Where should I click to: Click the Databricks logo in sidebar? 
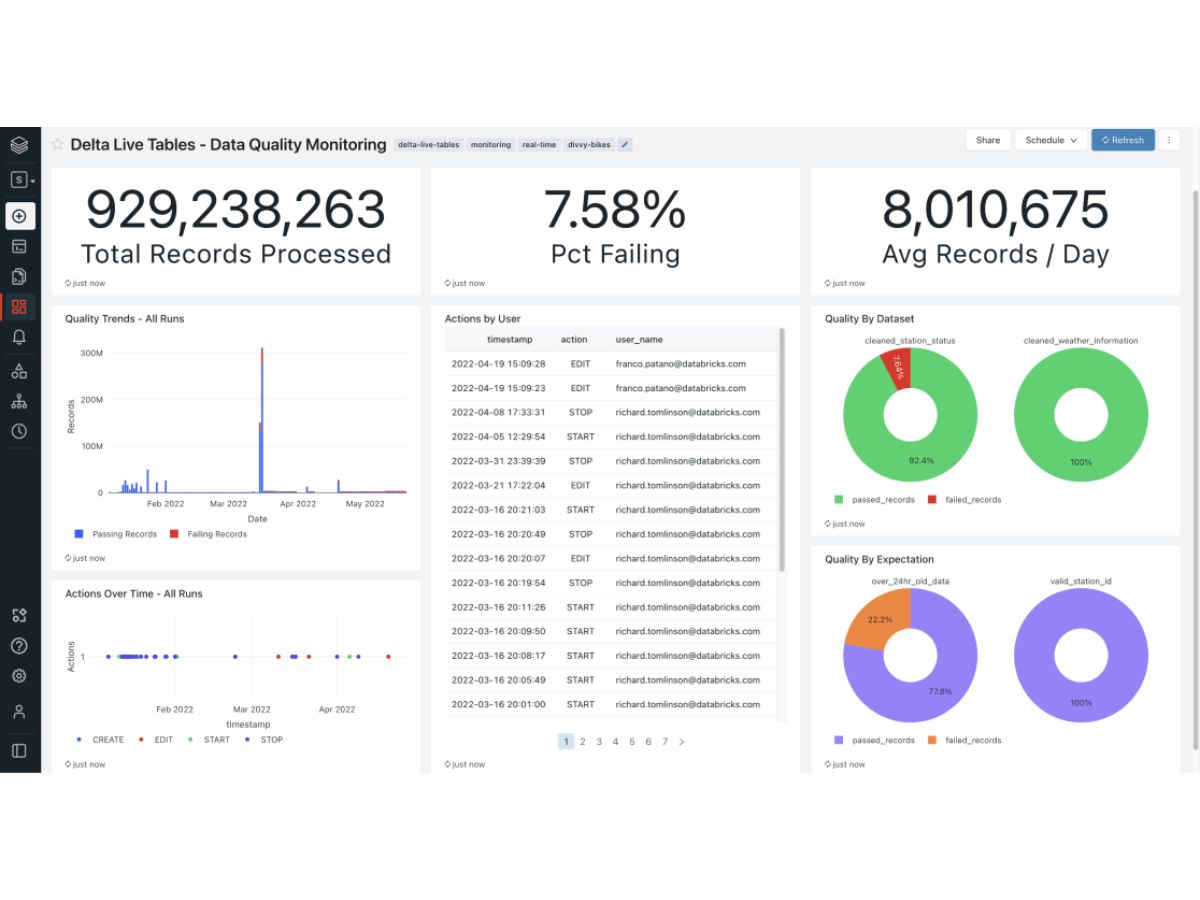click(x=19, y=145)
